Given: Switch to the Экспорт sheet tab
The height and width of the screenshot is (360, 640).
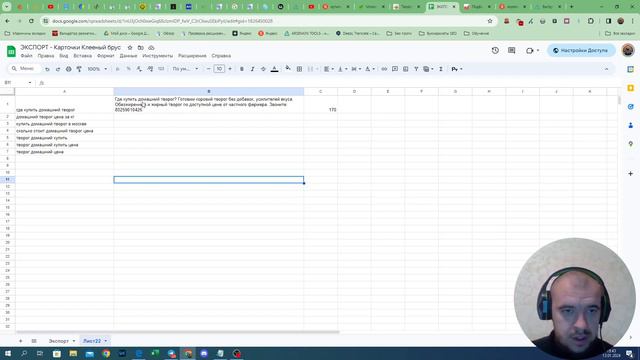Looking at the screenshot, I should [x=59, y=341].
